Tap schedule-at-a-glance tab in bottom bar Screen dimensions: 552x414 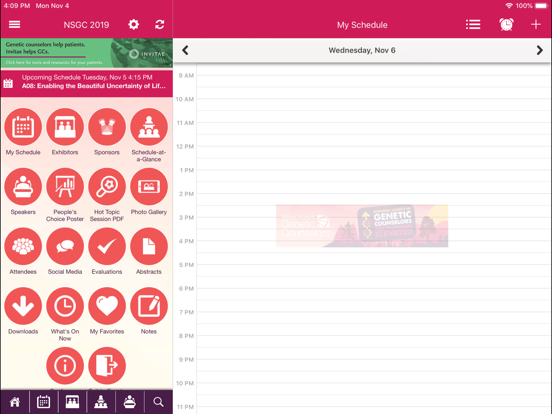(101, 402)
